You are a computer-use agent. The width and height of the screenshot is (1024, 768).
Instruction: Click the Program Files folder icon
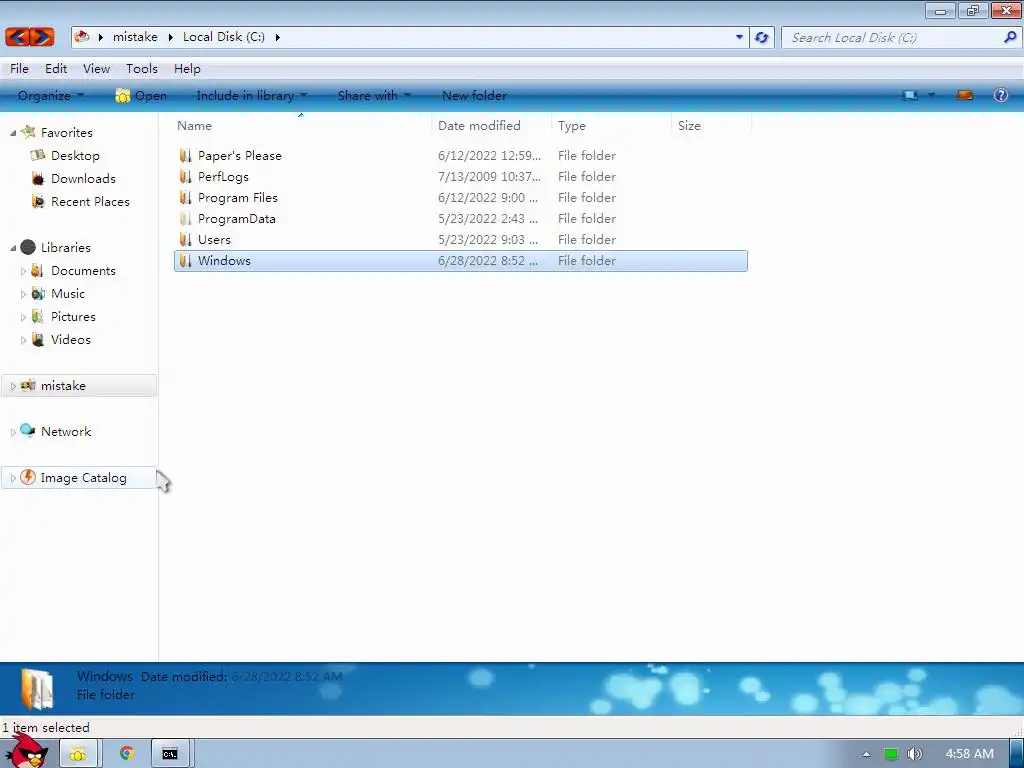click(x=185, y=197)
